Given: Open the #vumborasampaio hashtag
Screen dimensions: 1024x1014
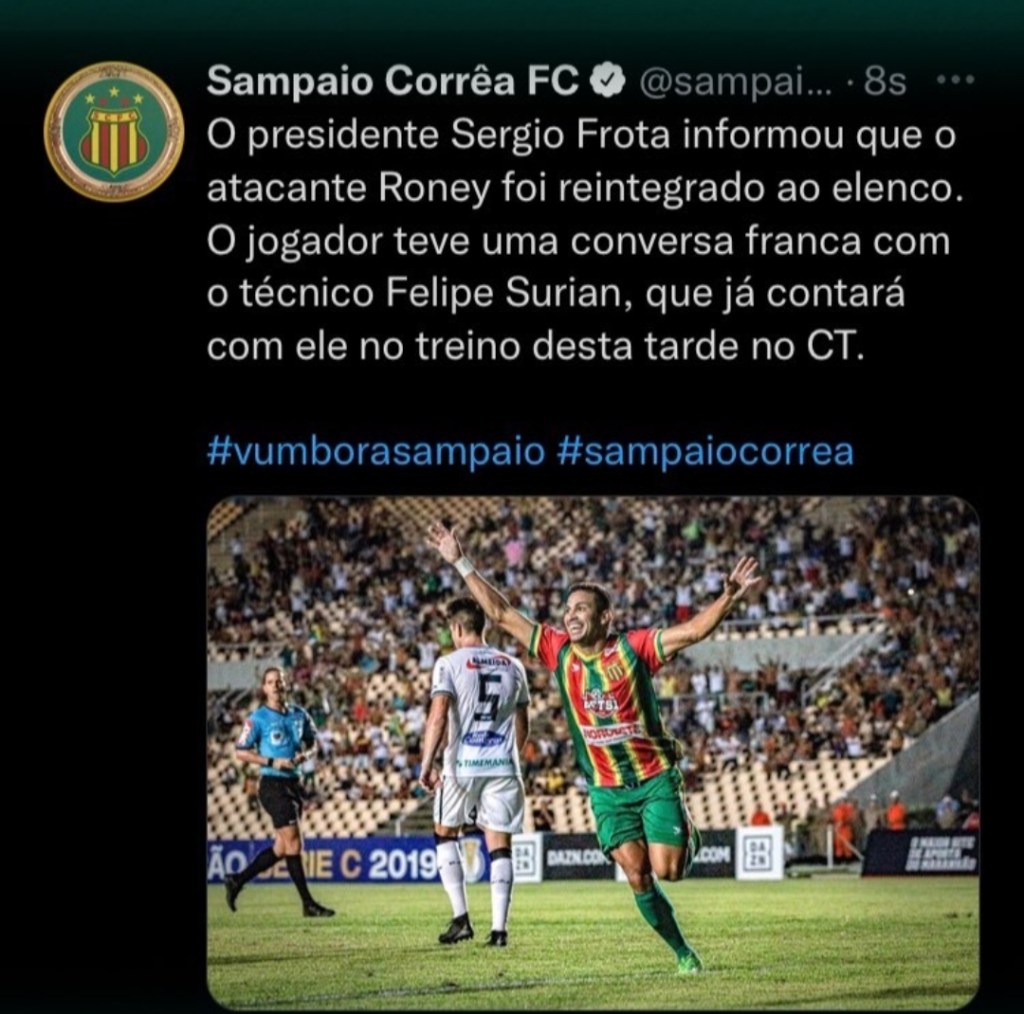Looking at the screenshot, I should [x=376, y=451].
